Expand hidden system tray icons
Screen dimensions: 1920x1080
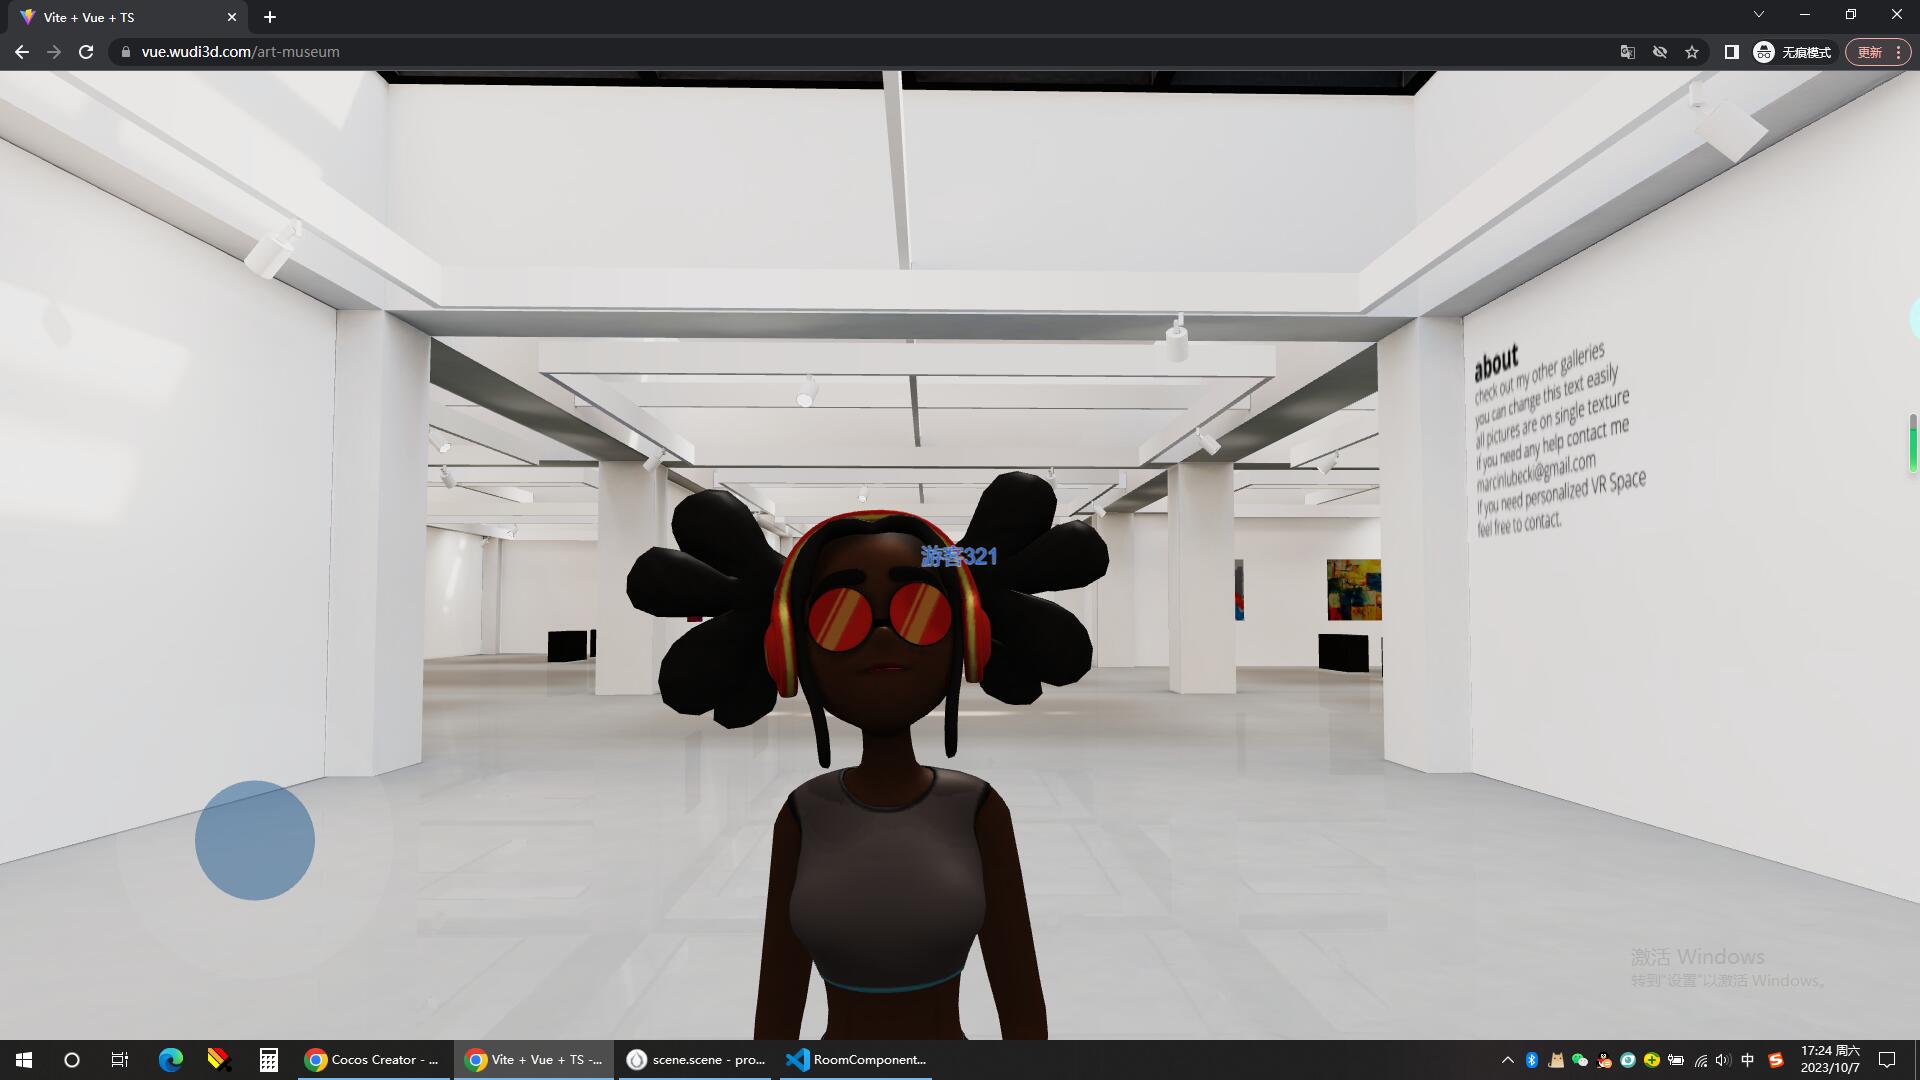1507,1060
